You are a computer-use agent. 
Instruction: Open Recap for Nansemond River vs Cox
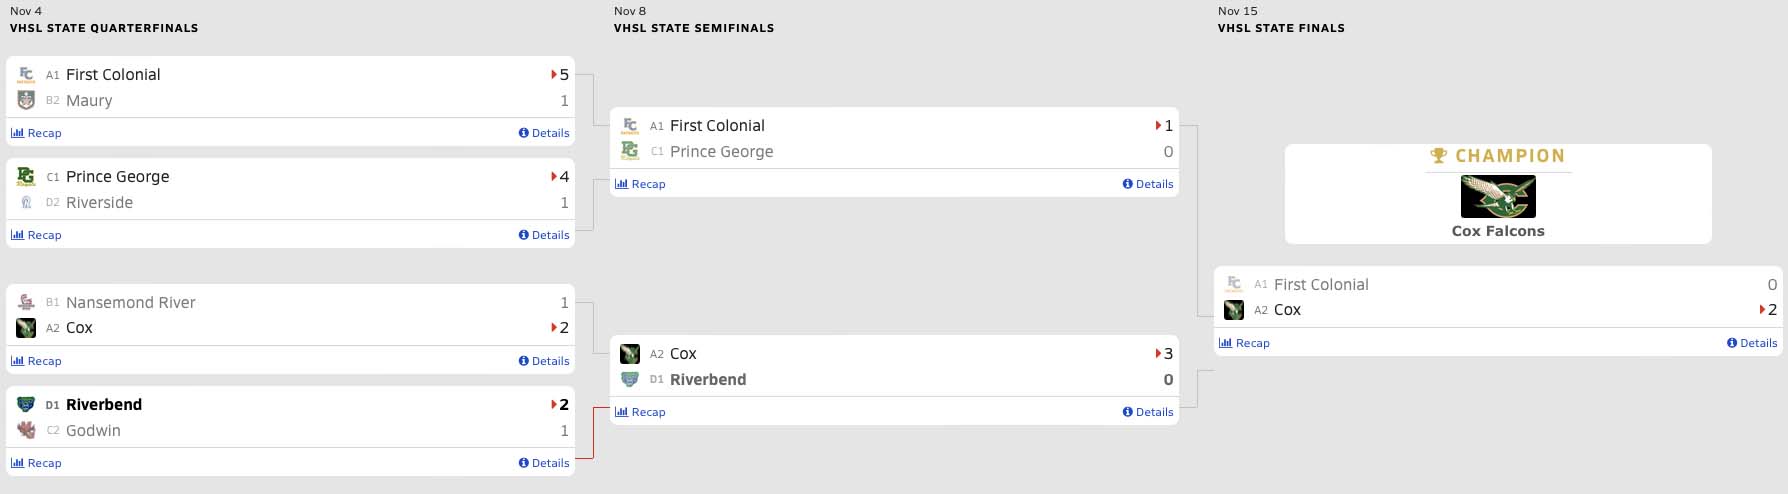tap(36, 361)
